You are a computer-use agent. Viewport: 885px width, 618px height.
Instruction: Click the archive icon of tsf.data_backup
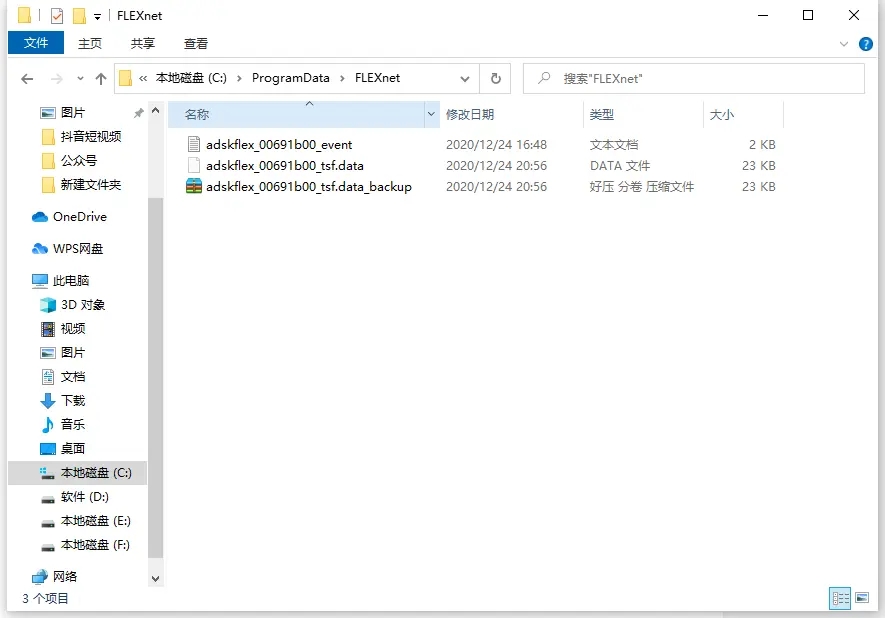(x=194, y=186)
